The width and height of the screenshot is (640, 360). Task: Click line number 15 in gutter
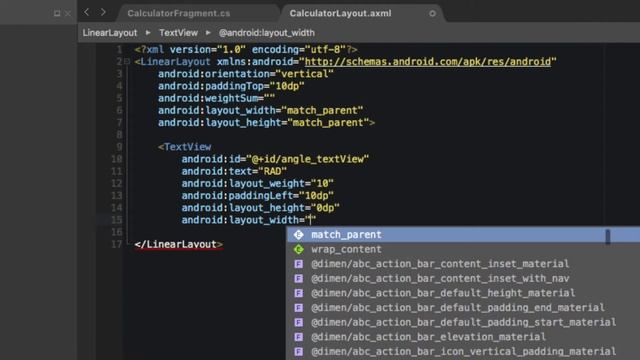click(117, 220)
